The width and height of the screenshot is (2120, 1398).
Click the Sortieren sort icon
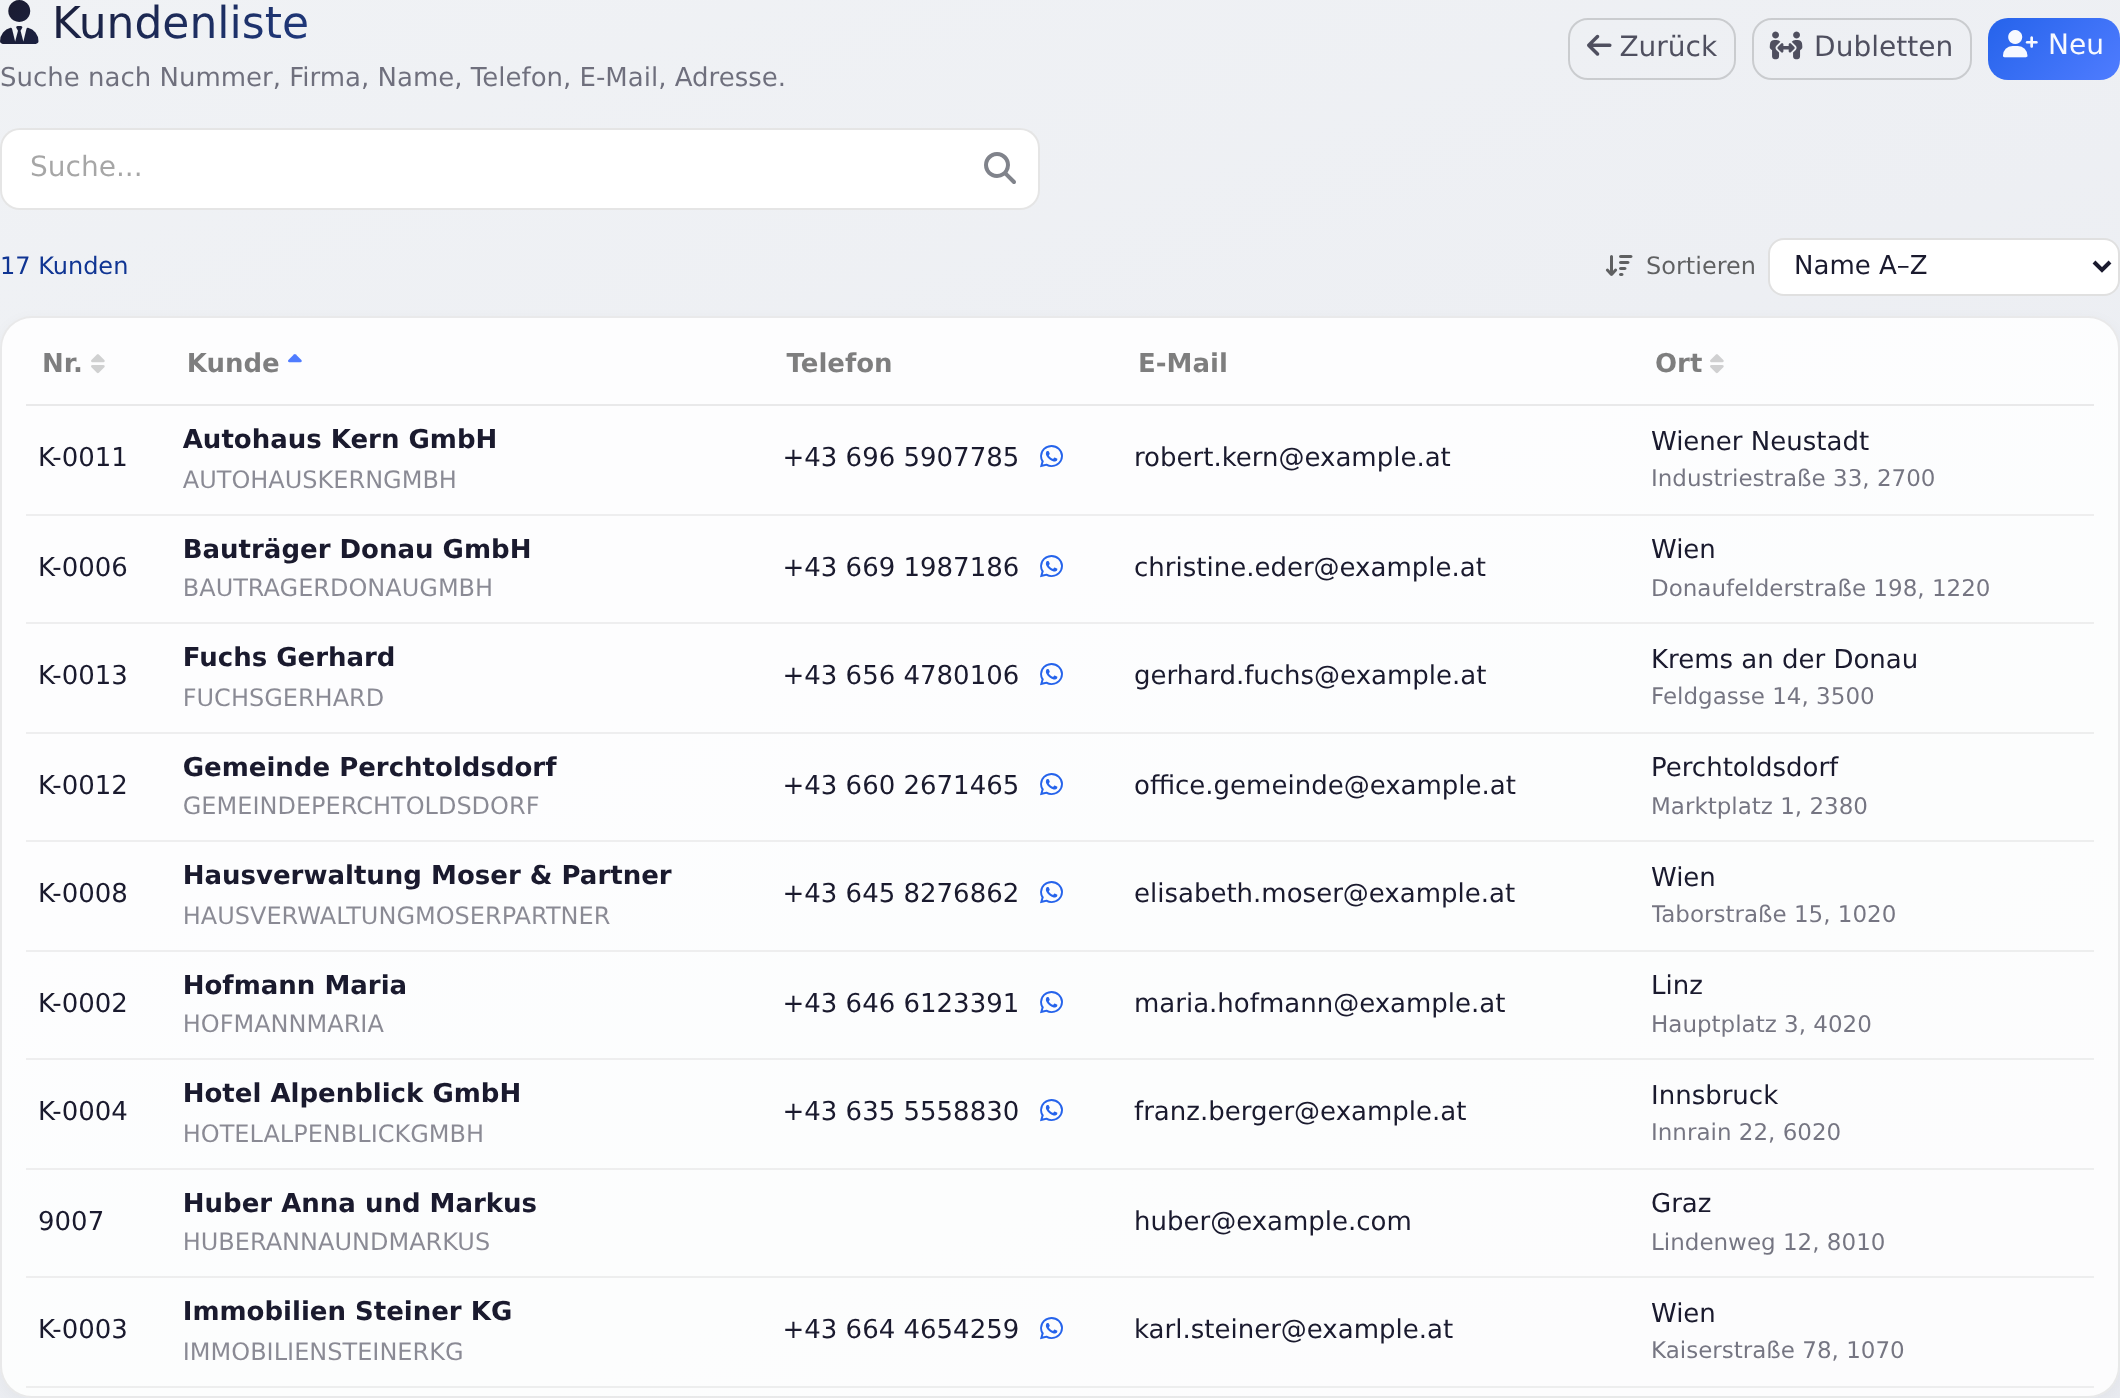1618,266
